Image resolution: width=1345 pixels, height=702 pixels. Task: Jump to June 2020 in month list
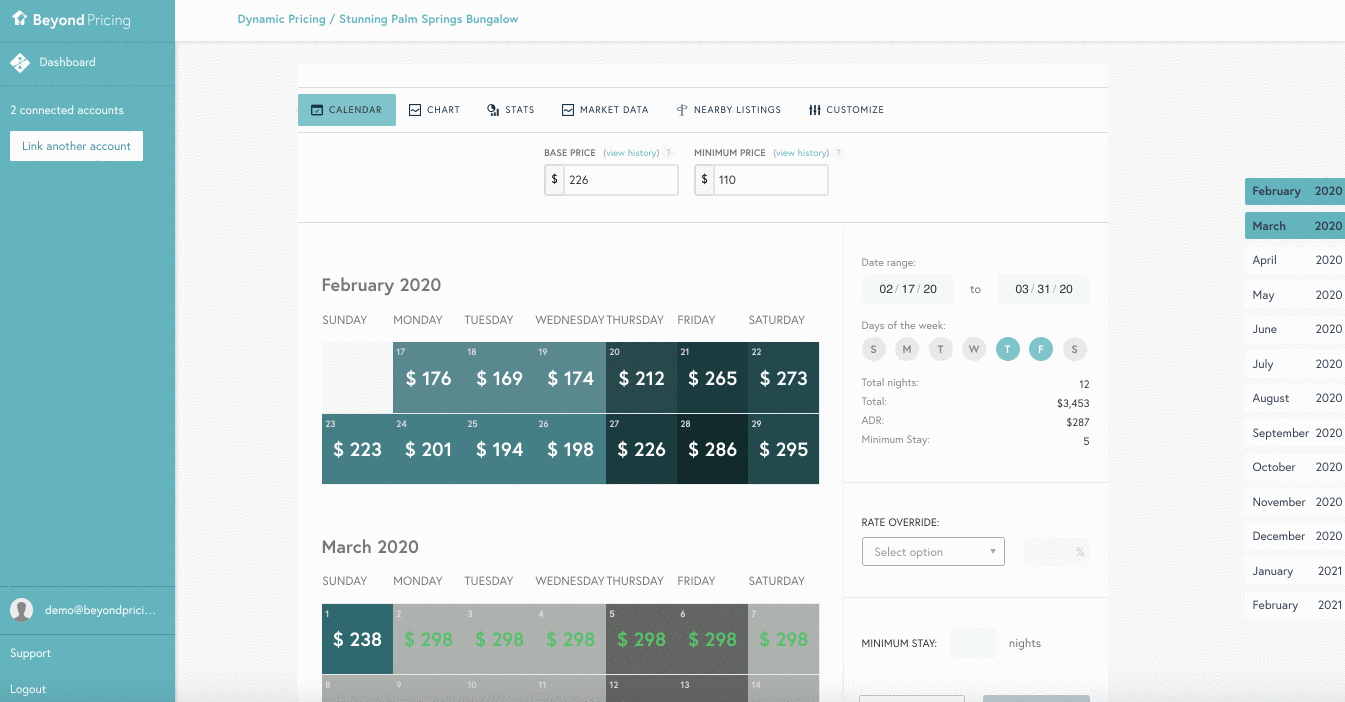[x=1295, y=329]
